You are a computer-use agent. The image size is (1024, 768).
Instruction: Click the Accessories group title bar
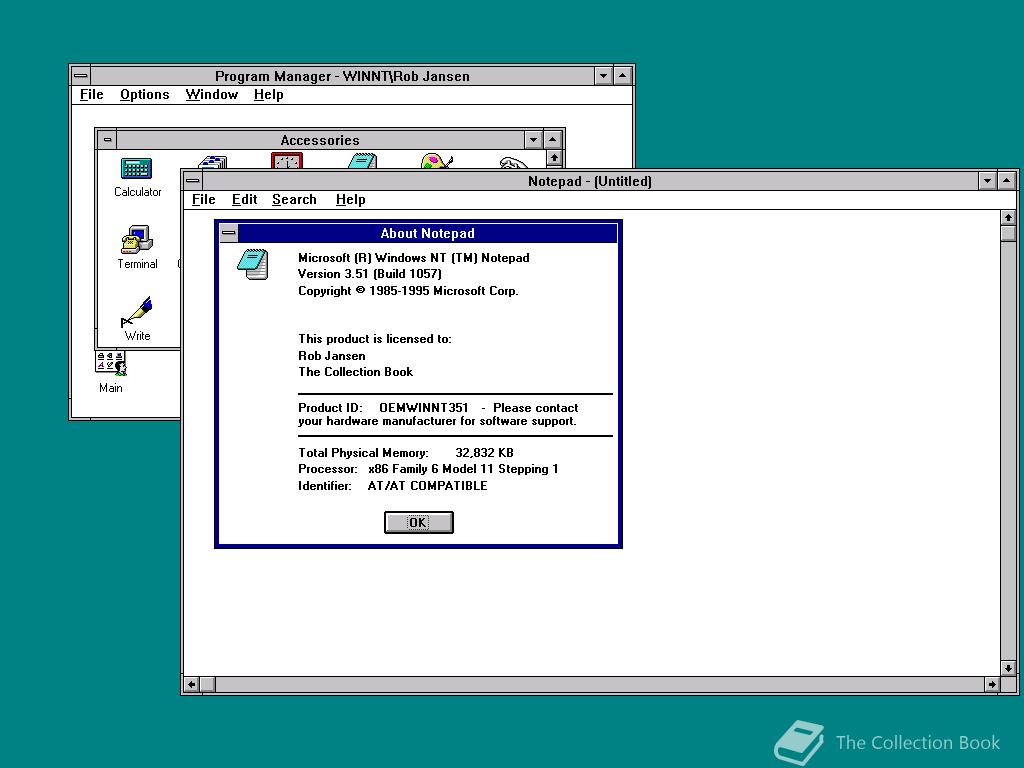point(320,140)
